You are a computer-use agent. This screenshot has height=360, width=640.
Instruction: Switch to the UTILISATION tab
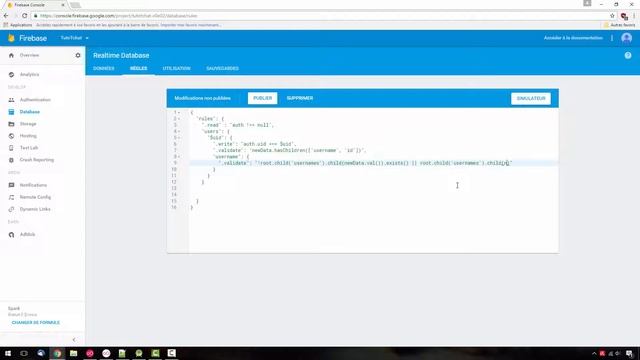point(176,68)
